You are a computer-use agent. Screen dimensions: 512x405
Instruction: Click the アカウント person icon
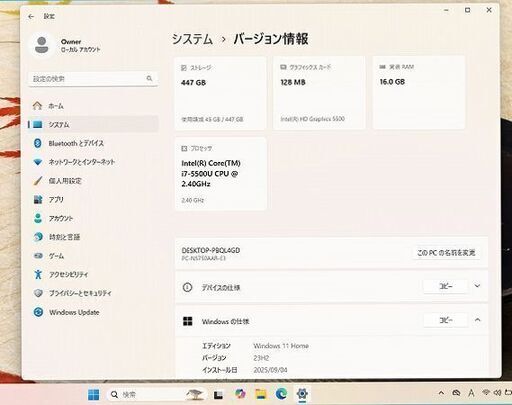click(x=38, y=218)
